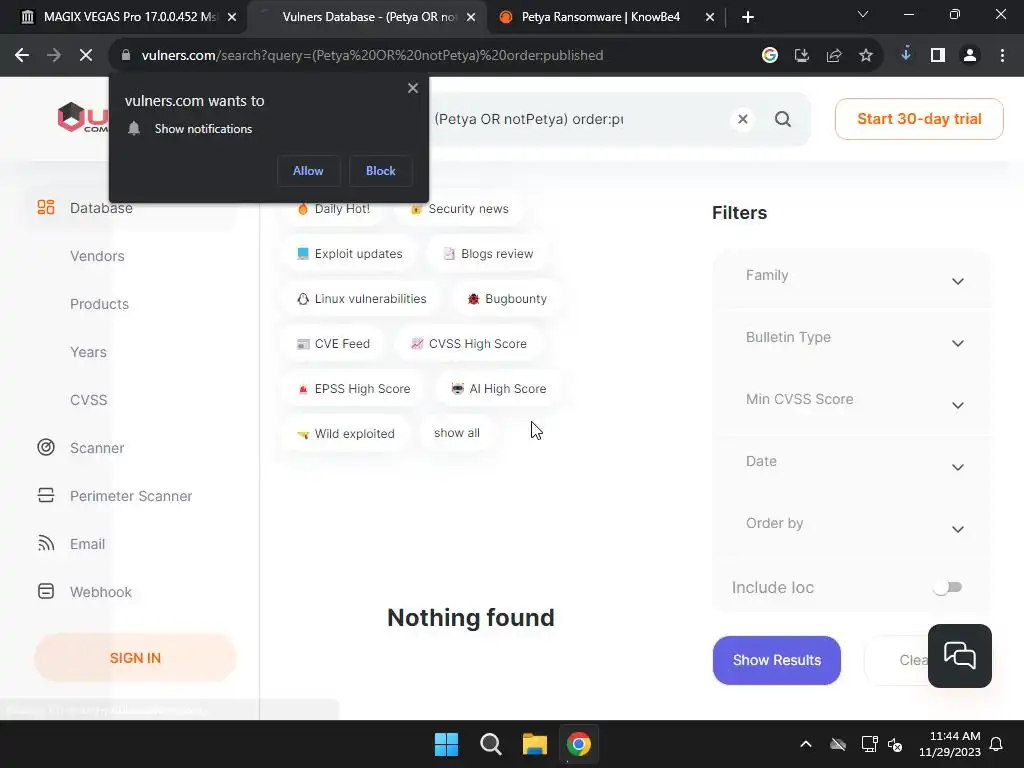Open Years in the sidebar
The image size is (1024, 768).
pyautogui.click(x=88, y=352)
